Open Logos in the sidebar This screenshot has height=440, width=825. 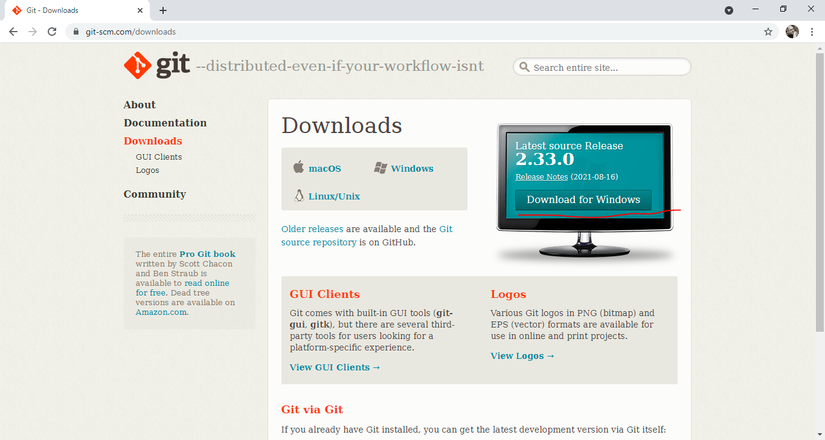147,170
